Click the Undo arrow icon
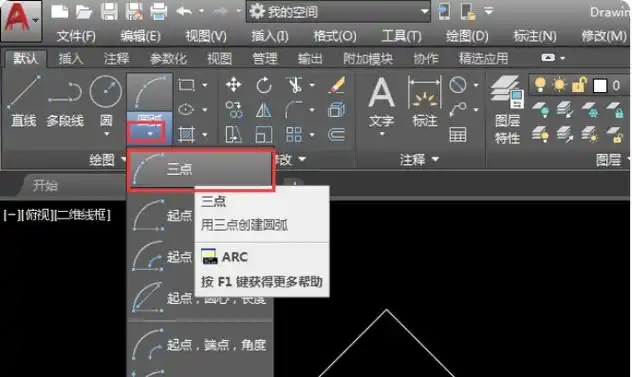 [x=184, y=11]
